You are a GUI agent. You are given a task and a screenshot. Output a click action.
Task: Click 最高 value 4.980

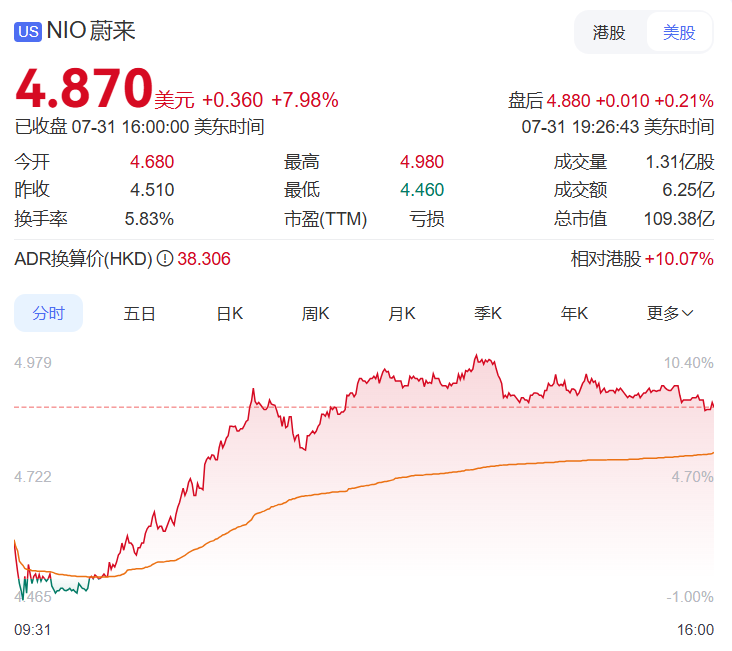(x=422, y=162)
